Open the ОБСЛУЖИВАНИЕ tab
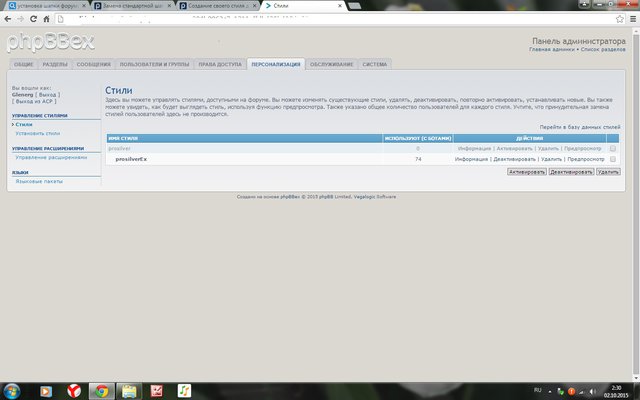The width and height of the screenshot is (640, 400). coord(331,64)
